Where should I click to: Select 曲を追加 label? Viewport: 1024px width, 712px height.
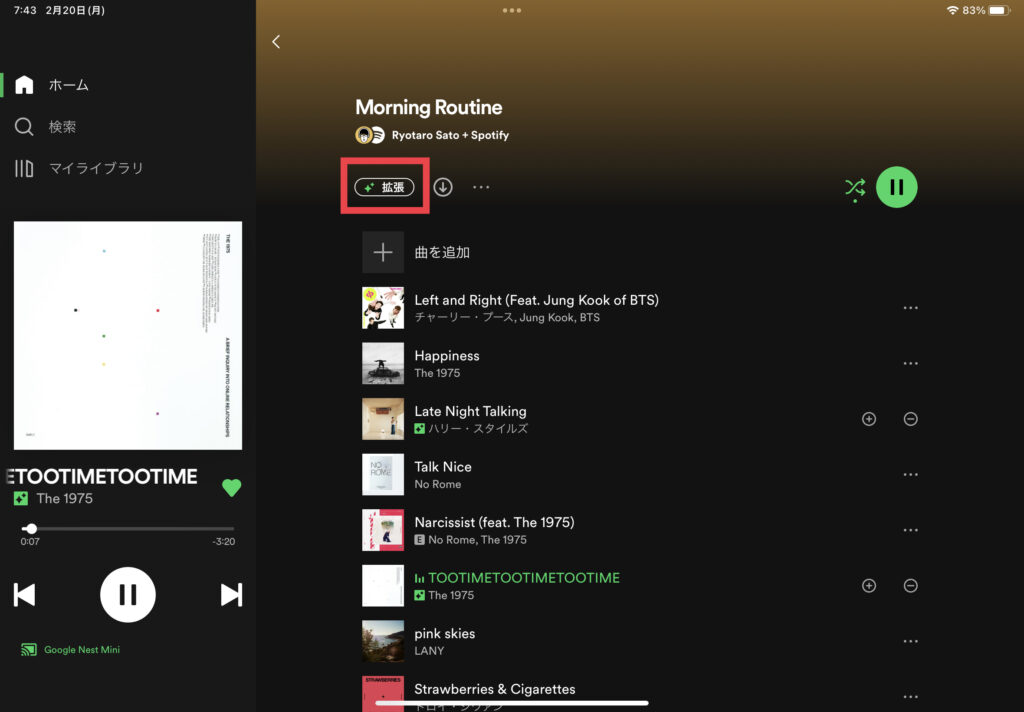point(442,252)
